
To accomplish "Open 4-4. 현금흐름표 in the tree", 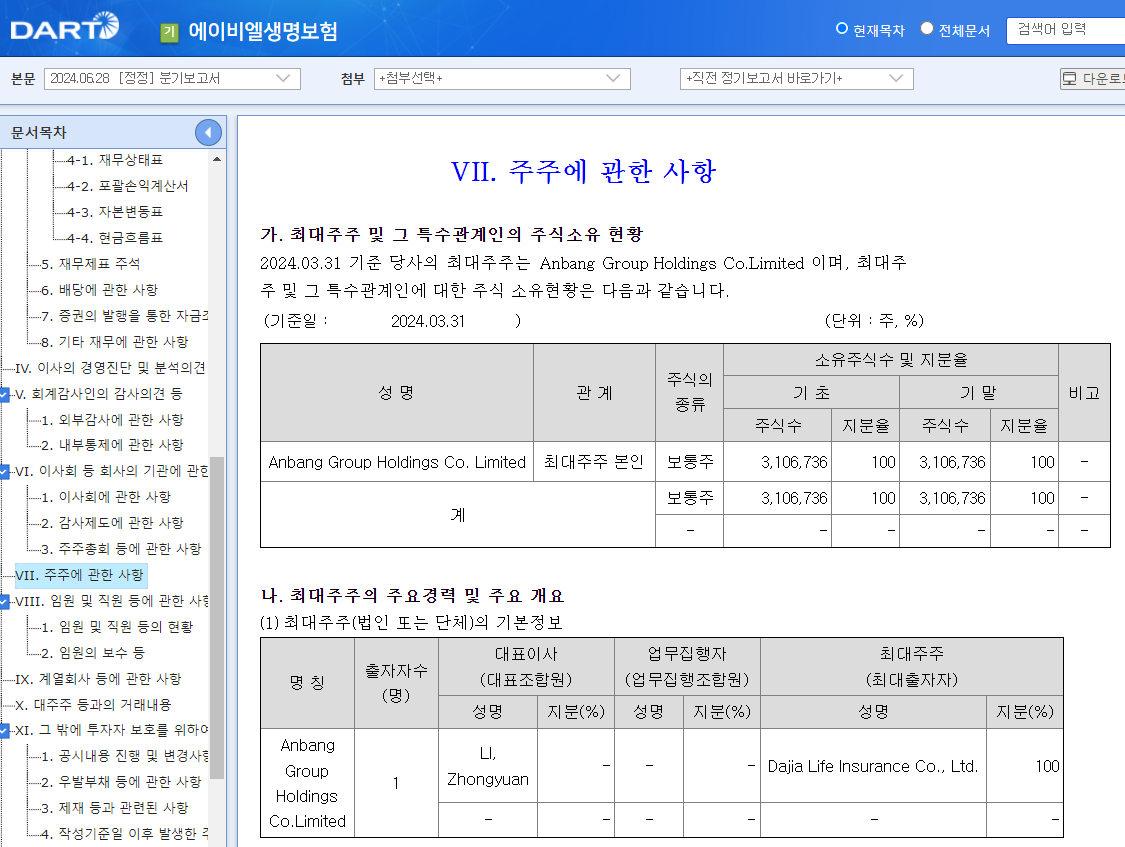I will [114, 237].
